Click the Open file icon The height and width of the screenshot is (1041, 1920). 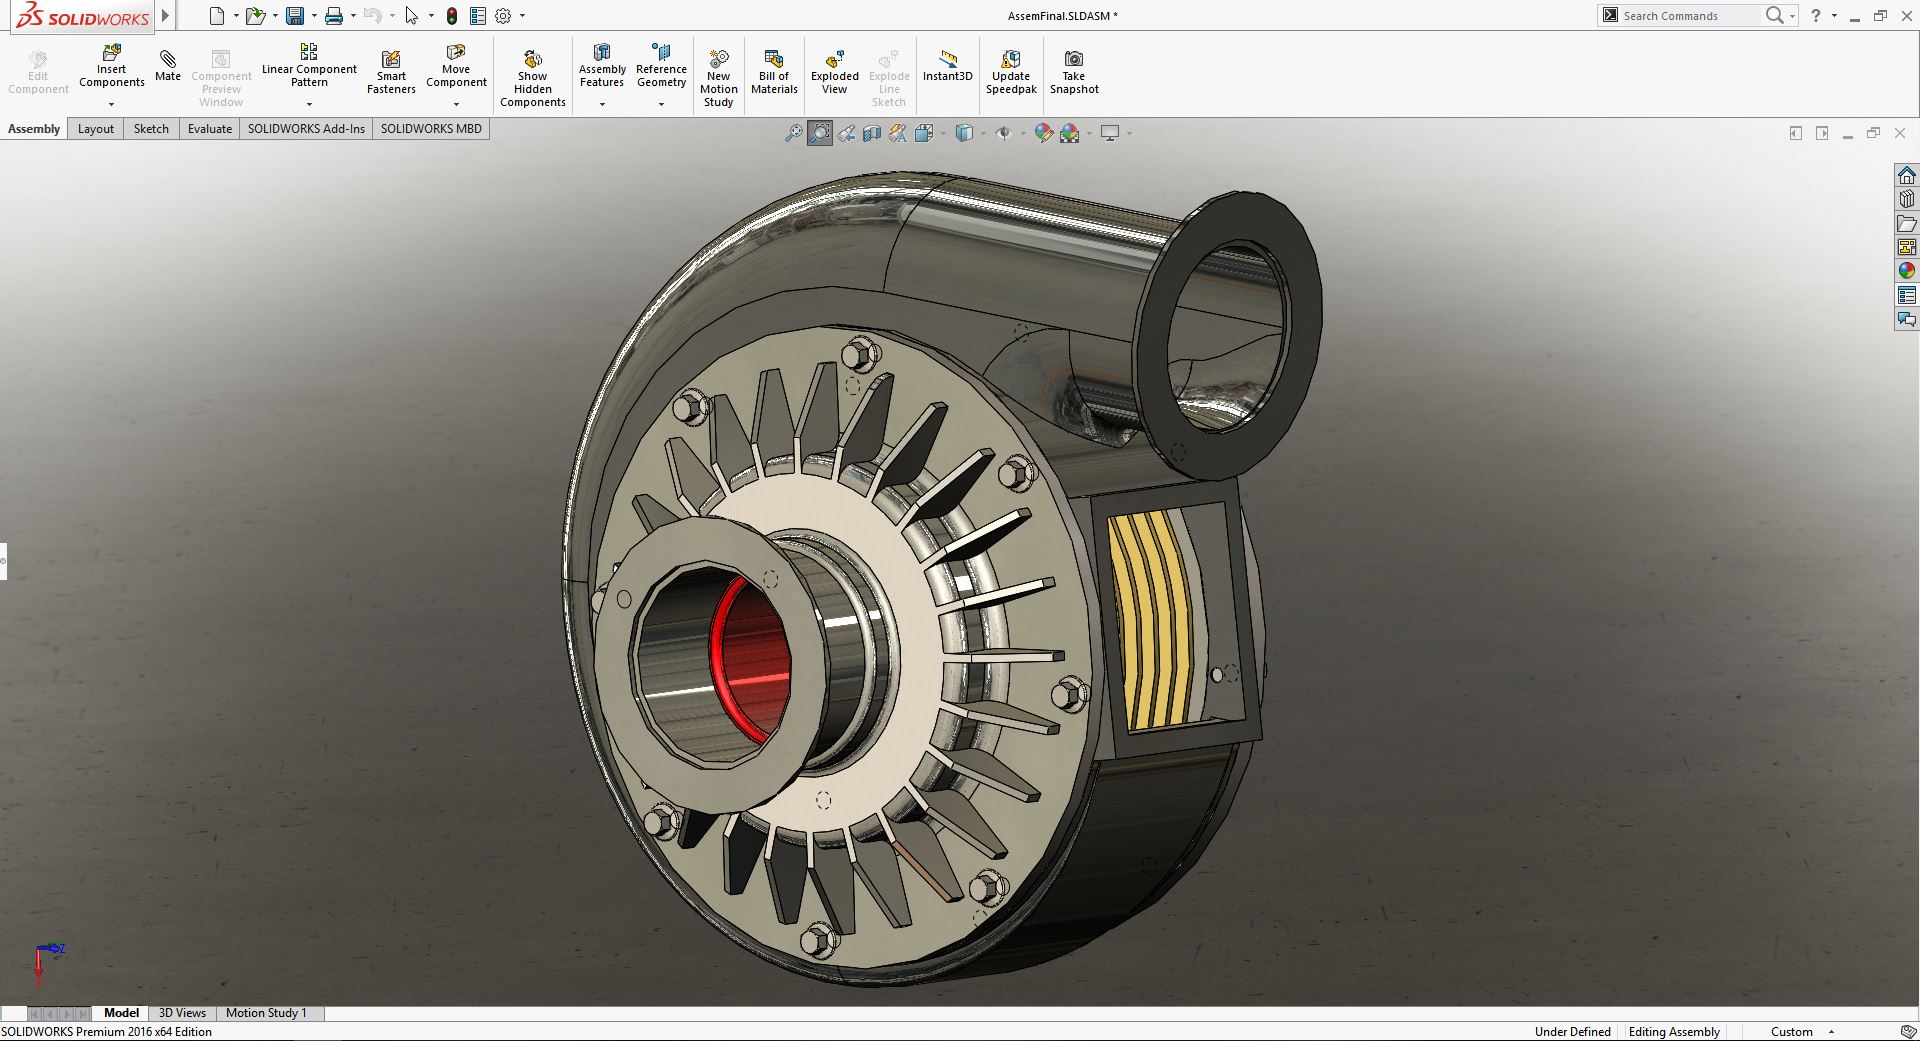point(255,16)
